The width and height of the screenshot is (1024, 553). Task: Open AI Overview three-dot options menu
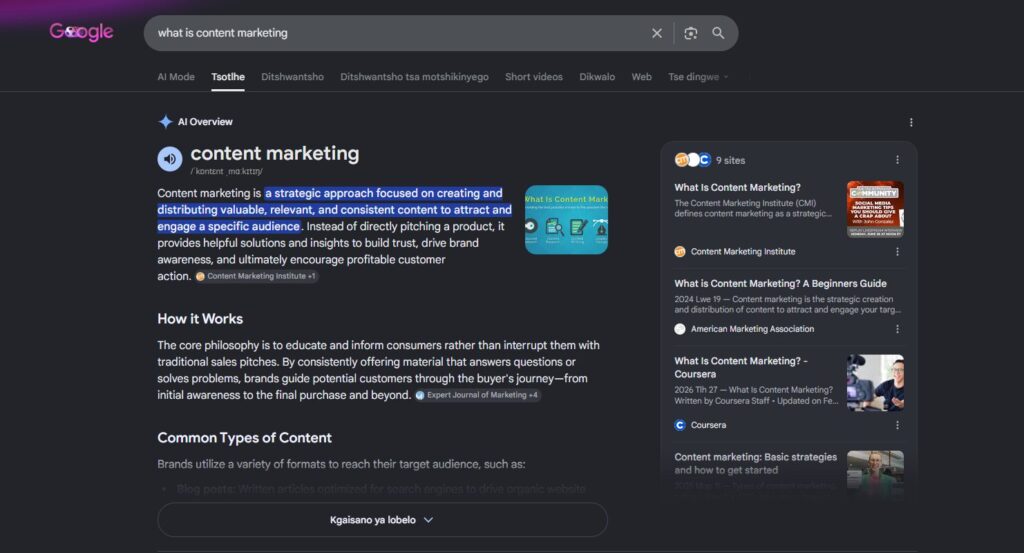911,122
